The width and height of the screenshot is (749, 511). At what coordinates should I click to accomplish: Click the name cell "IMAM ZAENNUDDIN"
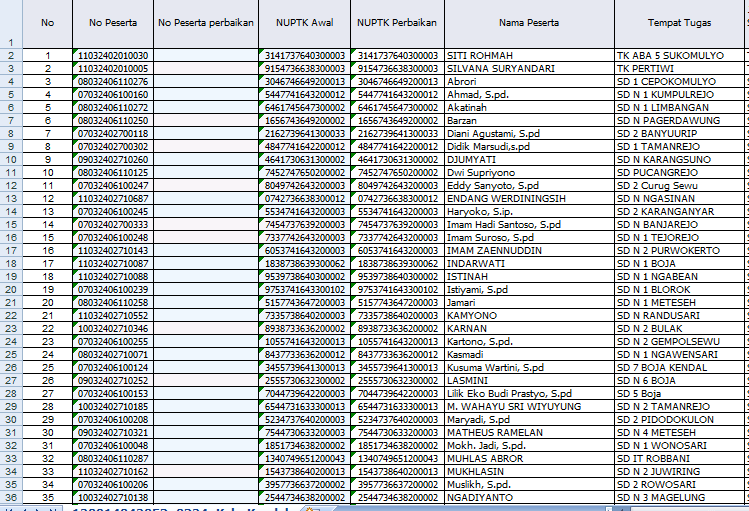(529, 251)
